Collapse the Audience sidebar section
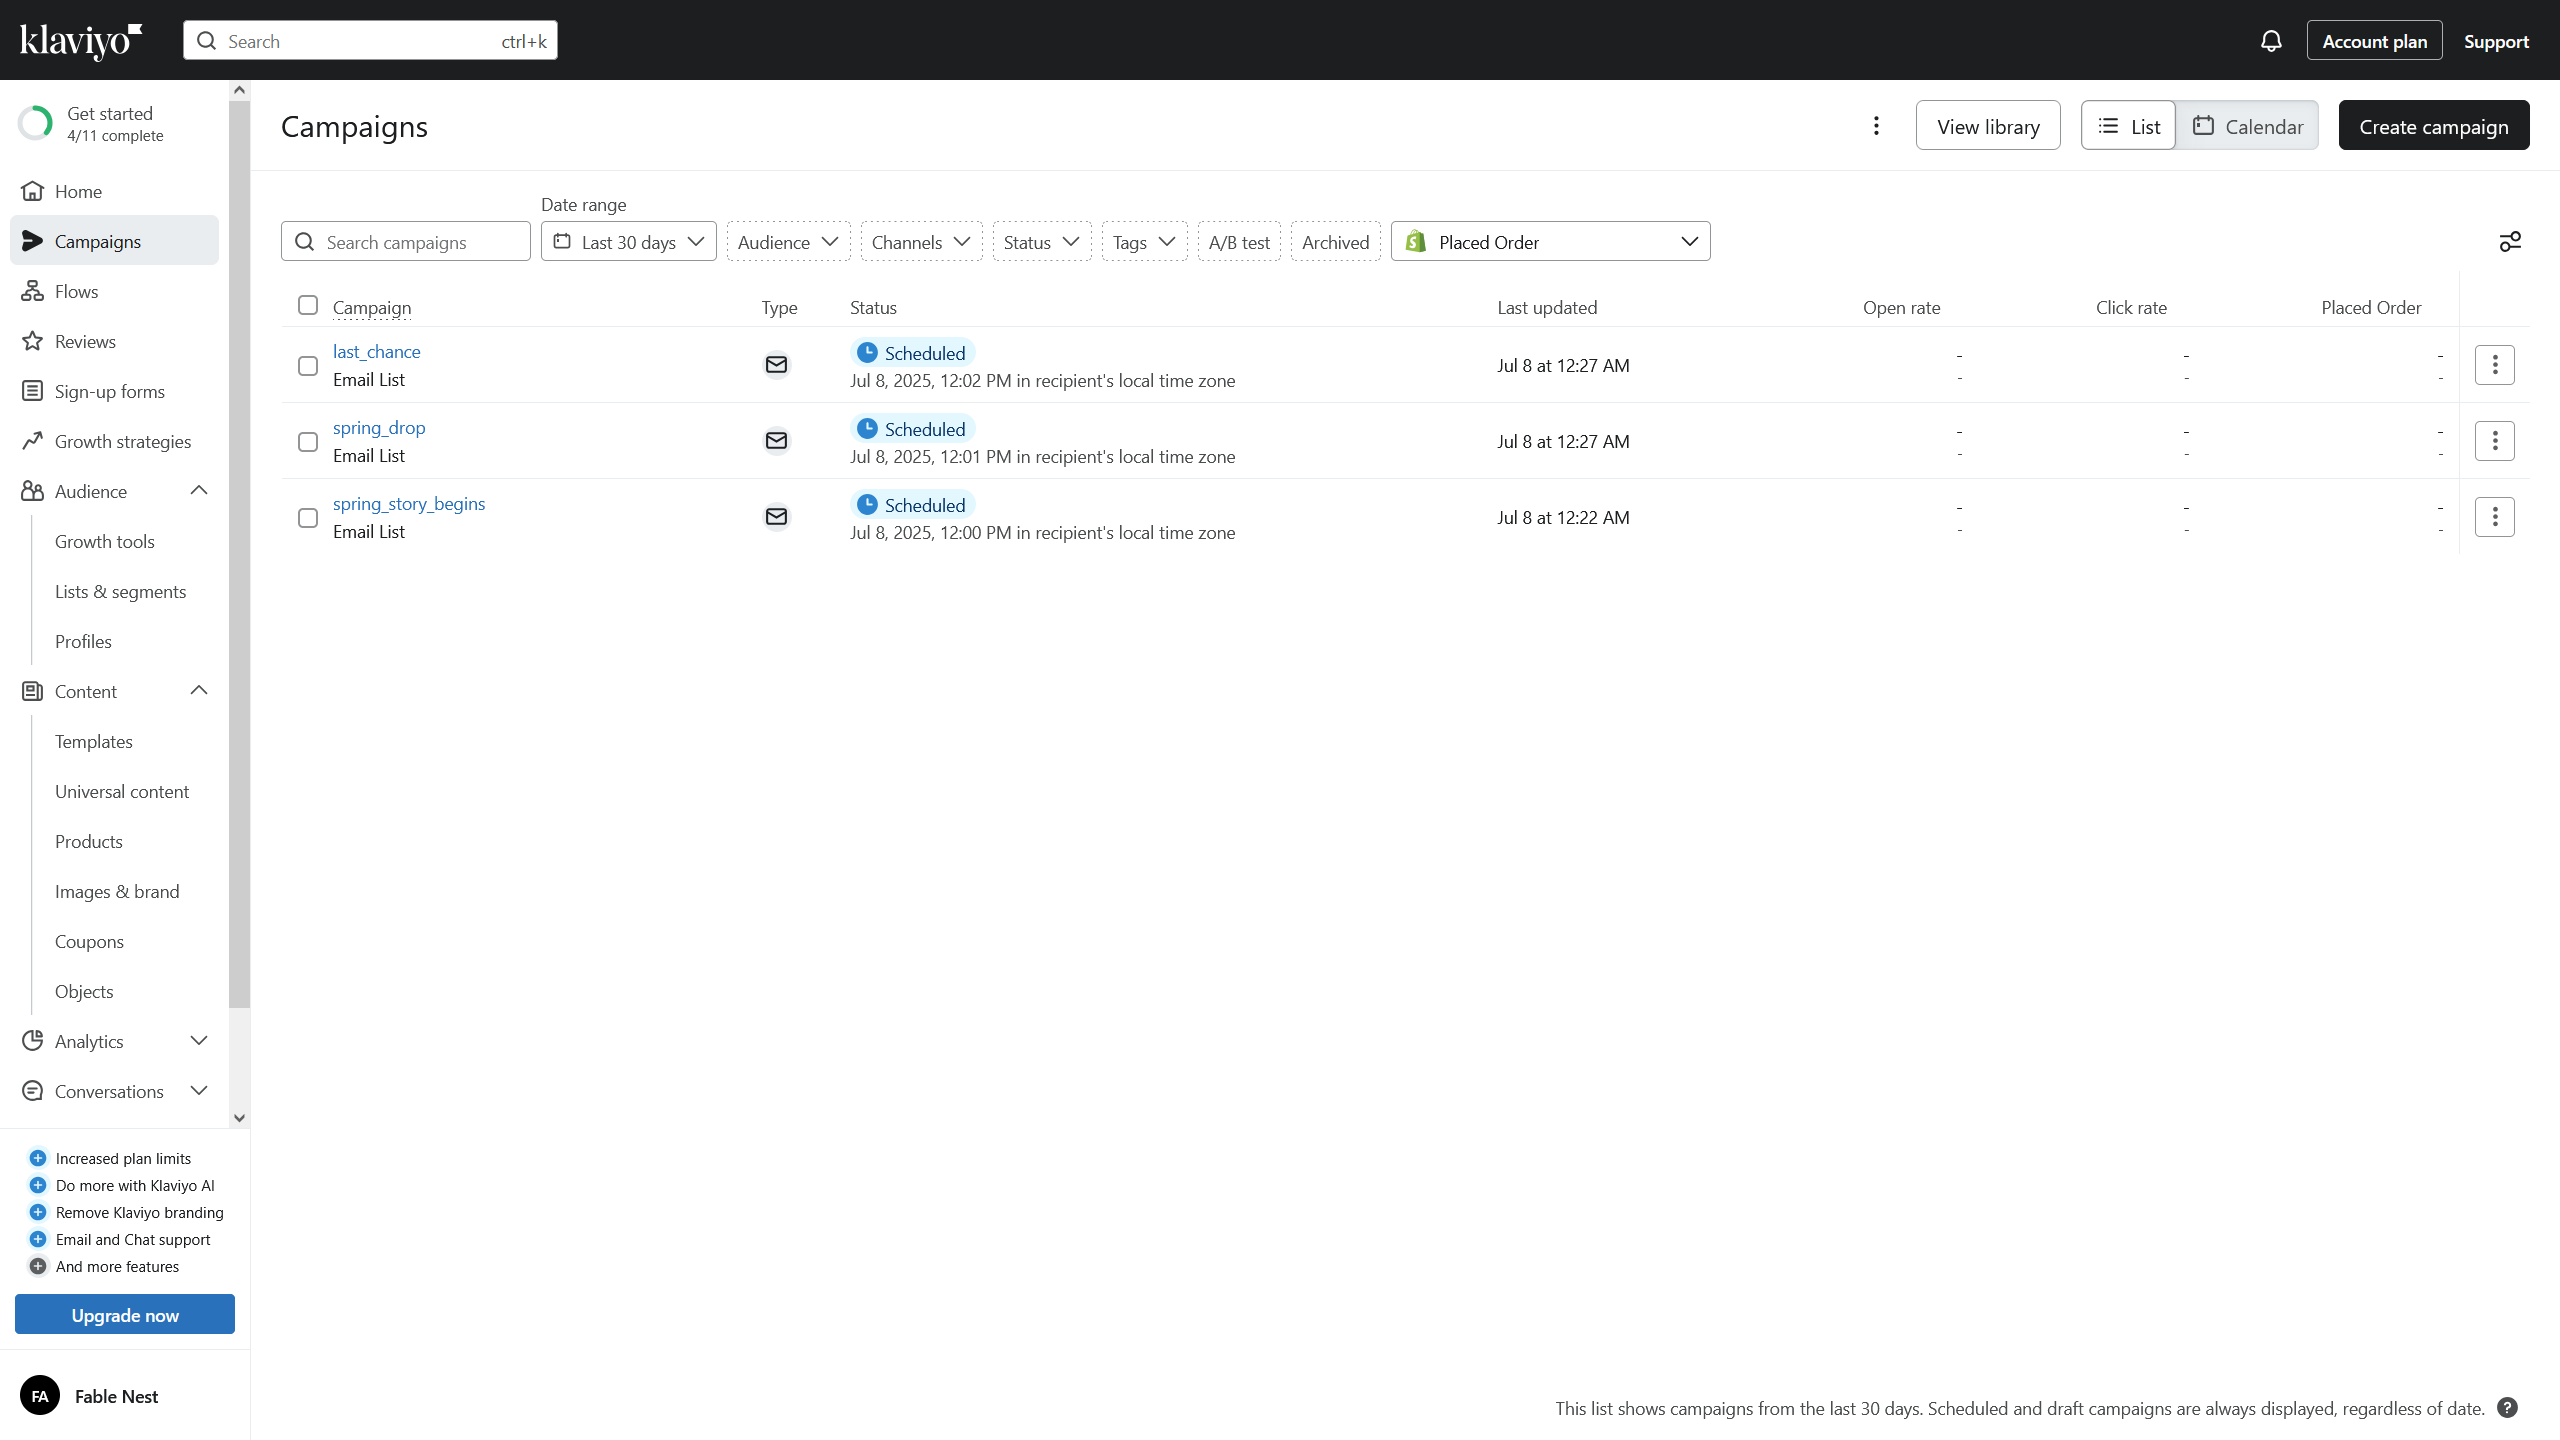The height and width of the screenshot is (1440, 2560). 198,491
